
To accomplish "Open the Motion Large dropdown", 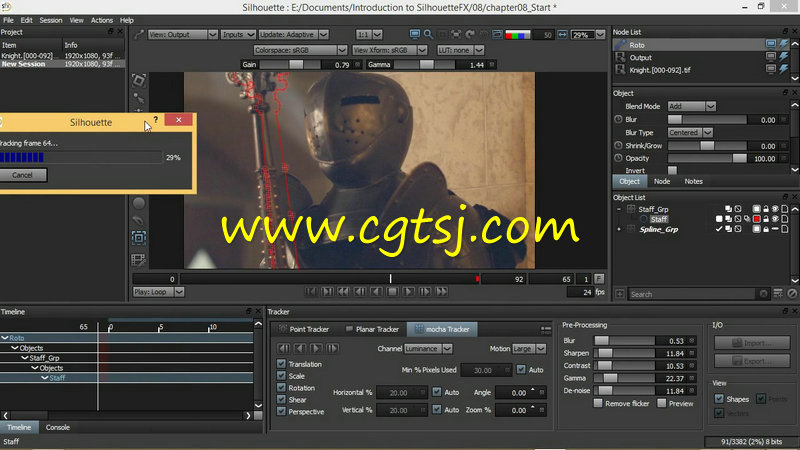I will click(x=529, y=348).
